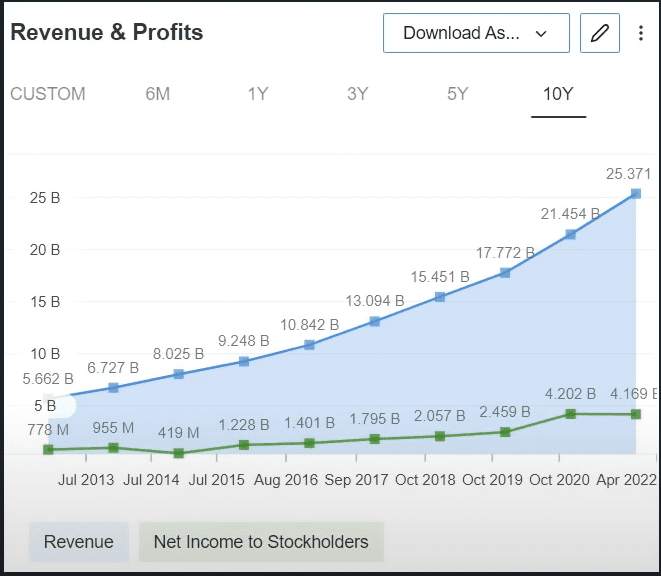
Task: Click the 4.202 B net income marker
Action: [571, 413]
